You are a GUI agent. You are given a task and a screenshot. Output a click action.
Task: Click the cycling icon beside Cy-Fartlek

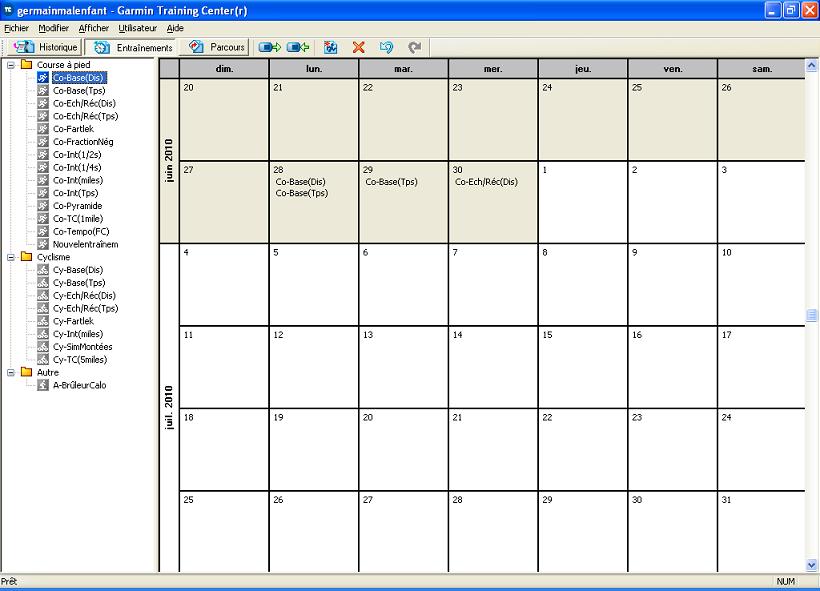43,321
